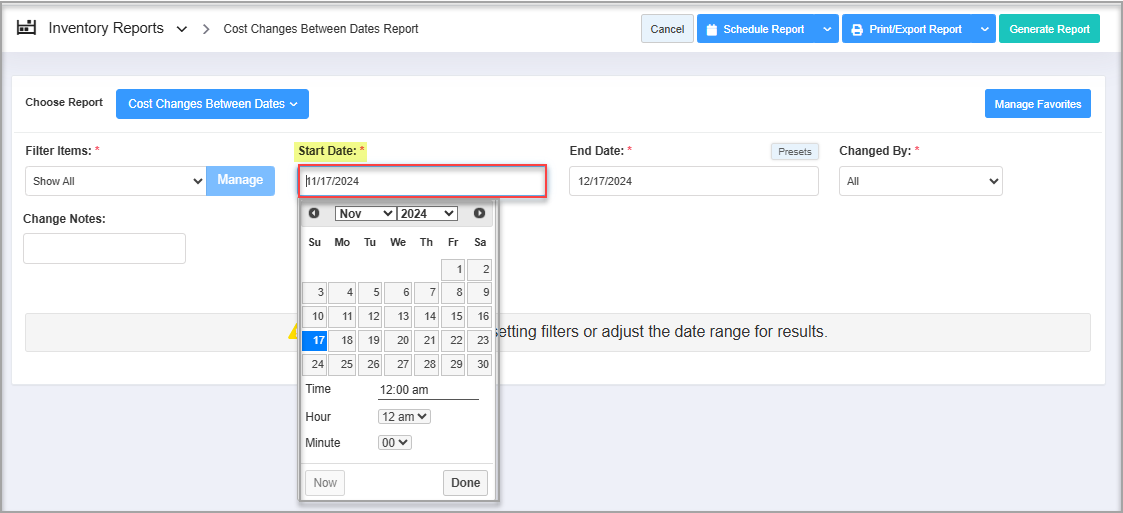Expand the Inventory Reports chevron menu

click(x=181, y=29)
